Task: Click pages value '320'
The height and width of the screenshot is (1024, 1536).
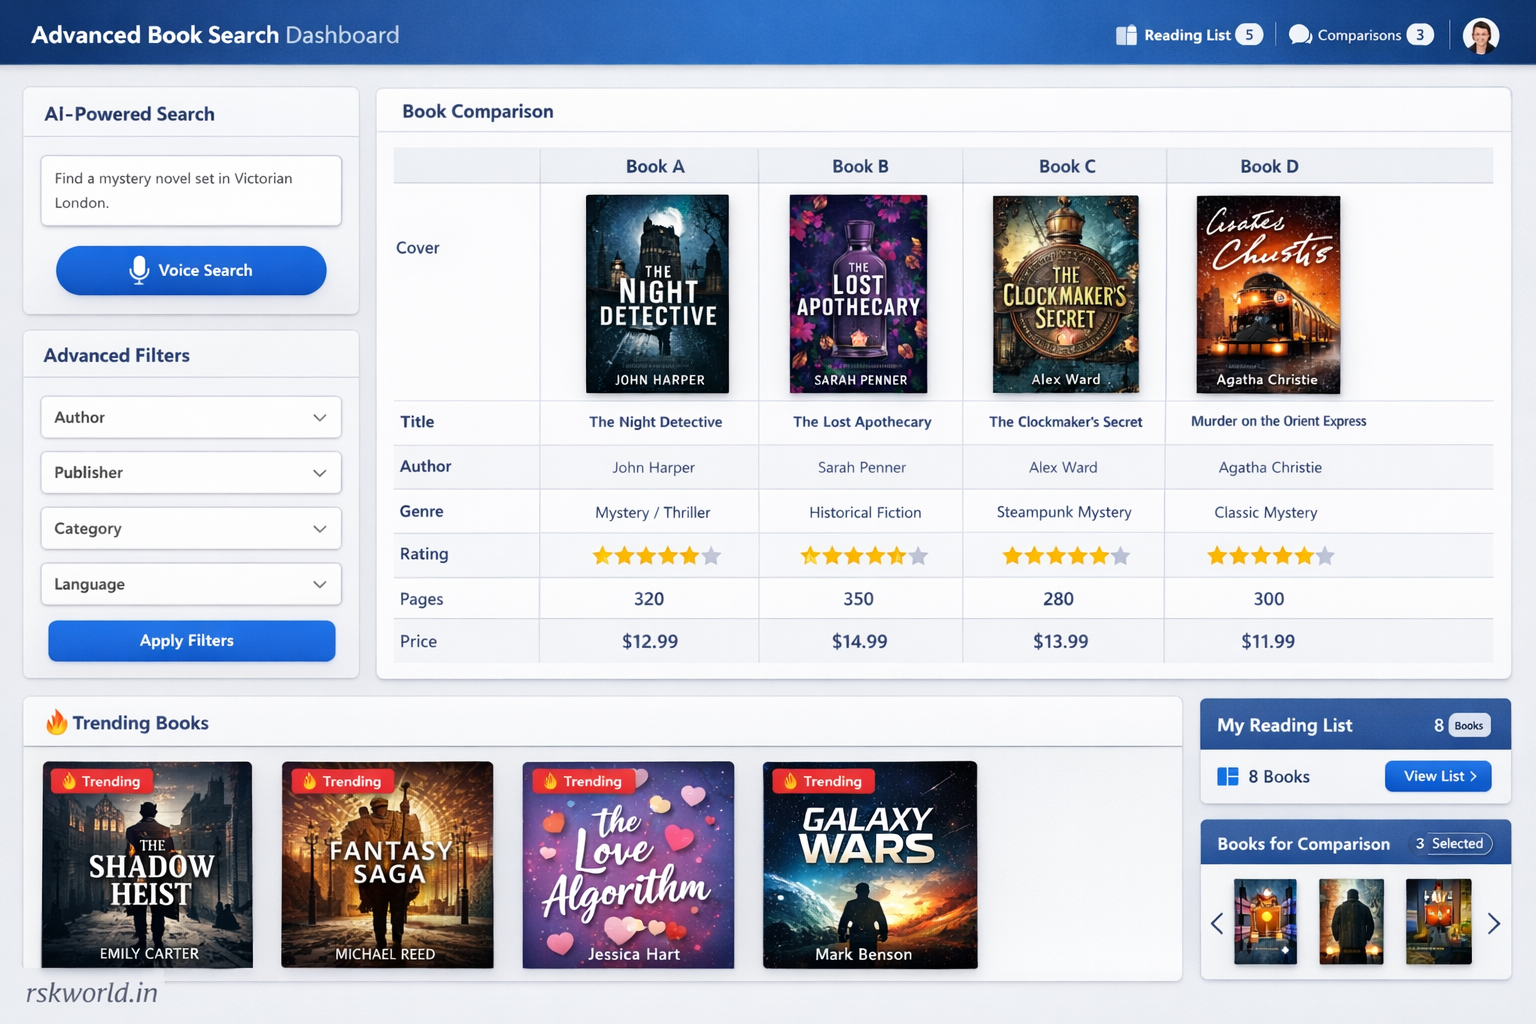Action: click(x=649, y=599)
